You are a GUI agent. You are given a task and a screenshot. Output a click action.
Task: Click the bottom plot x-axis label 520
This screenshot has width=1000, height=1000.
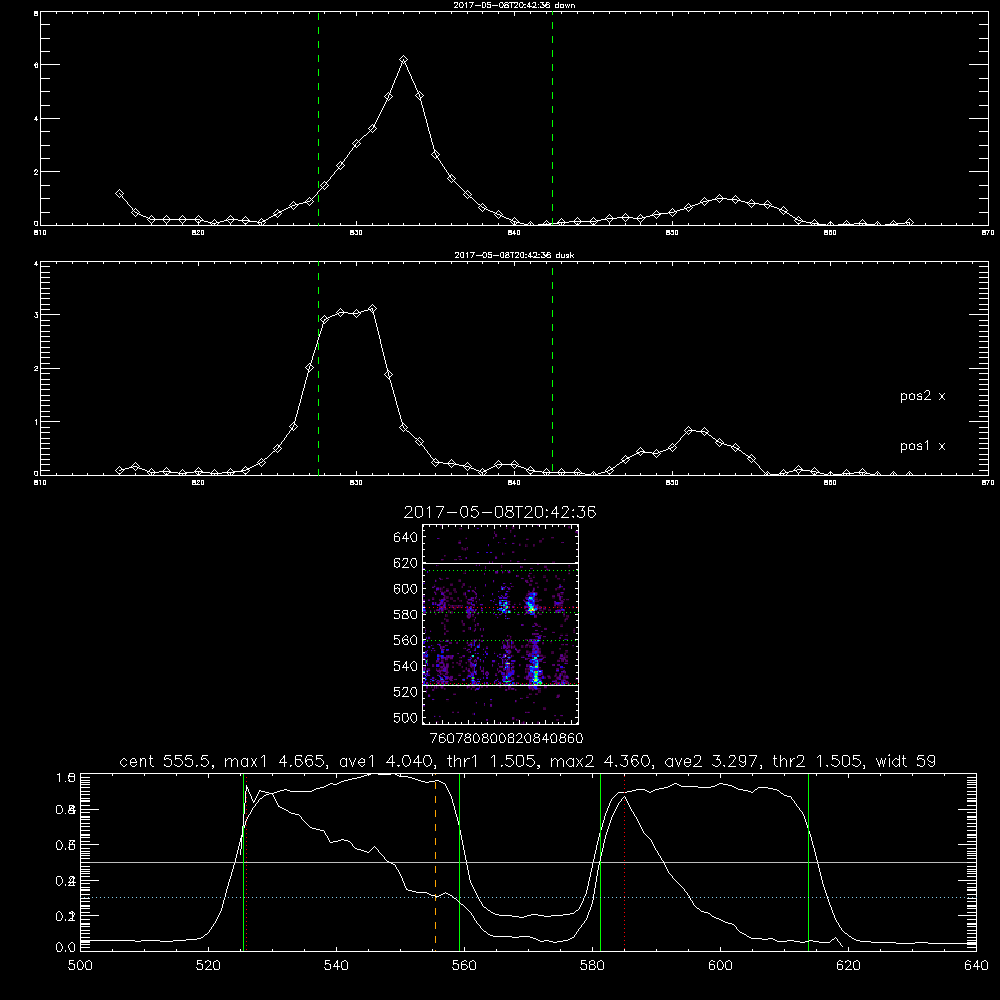click(x=208, y=966)
